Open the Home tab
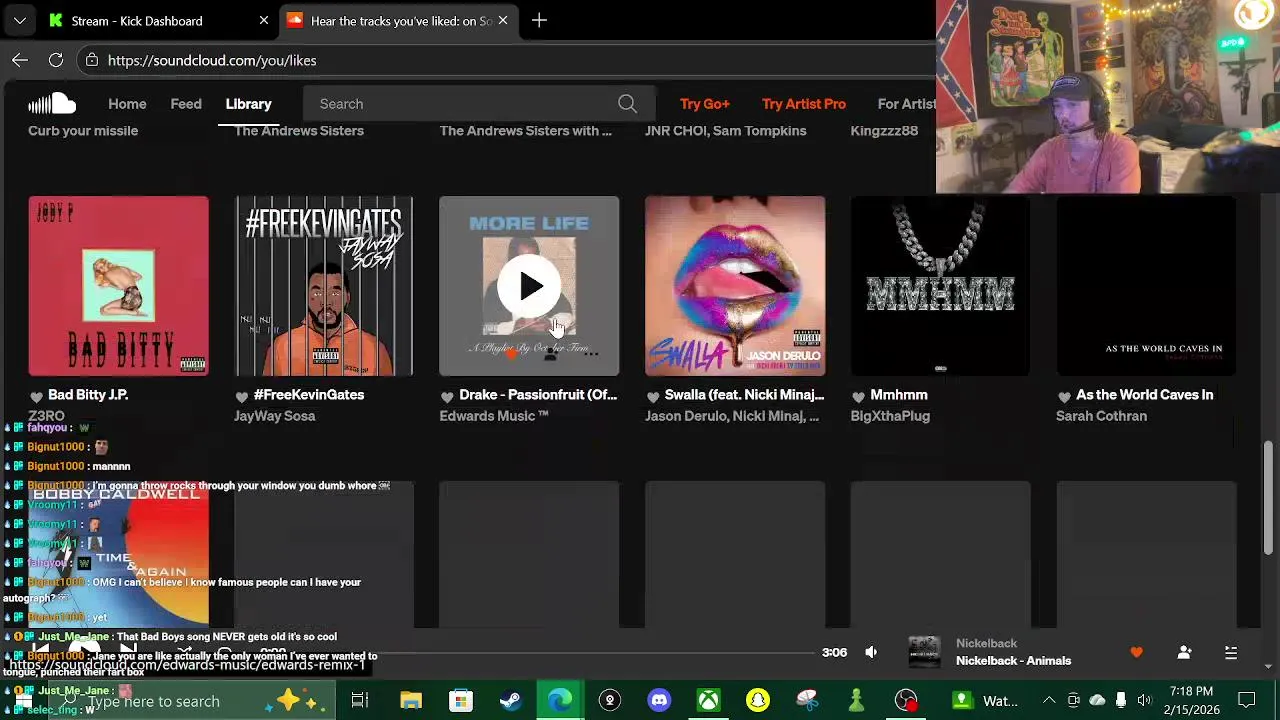This screenshot has height=720, width=1280. click(127, 104)
